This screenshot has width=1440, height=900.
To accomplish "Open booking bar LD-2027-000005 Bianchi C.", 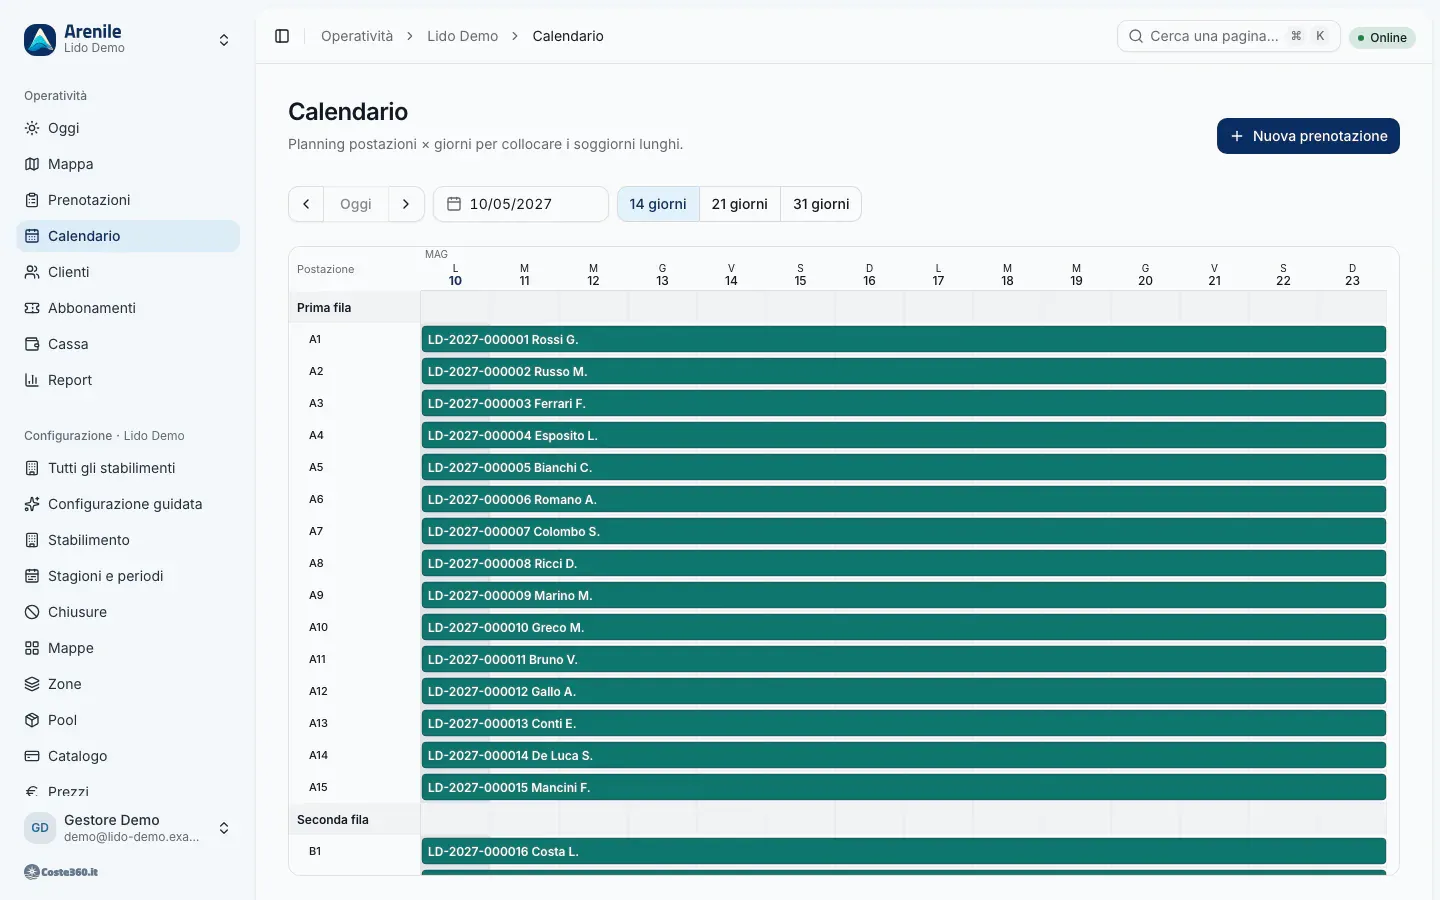I will pos(904,467).
